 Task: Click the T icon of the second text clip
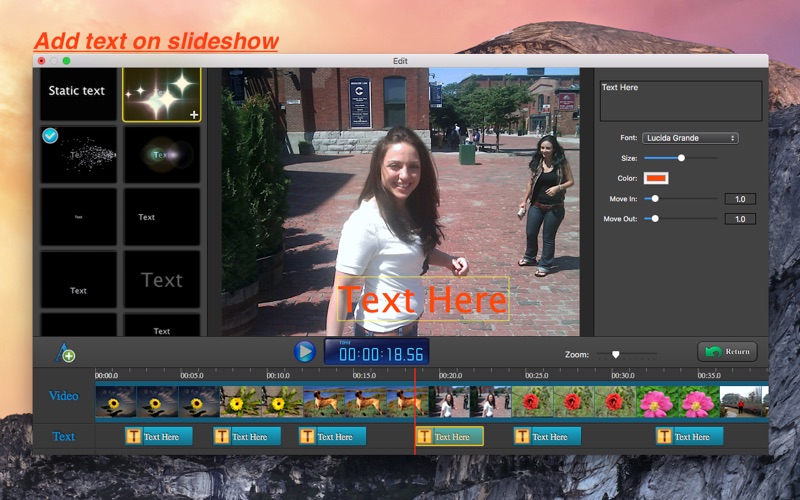click(221, 436)
